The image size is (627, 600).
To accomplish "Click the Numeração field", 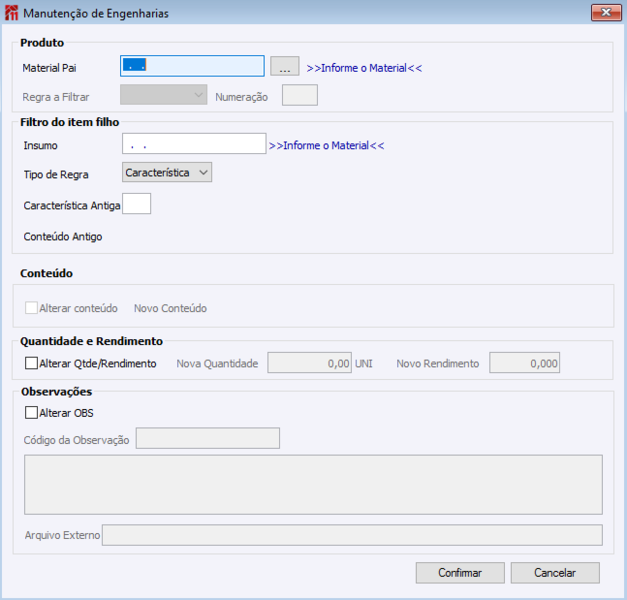I will pyautogui.click(x=300, y=95).
